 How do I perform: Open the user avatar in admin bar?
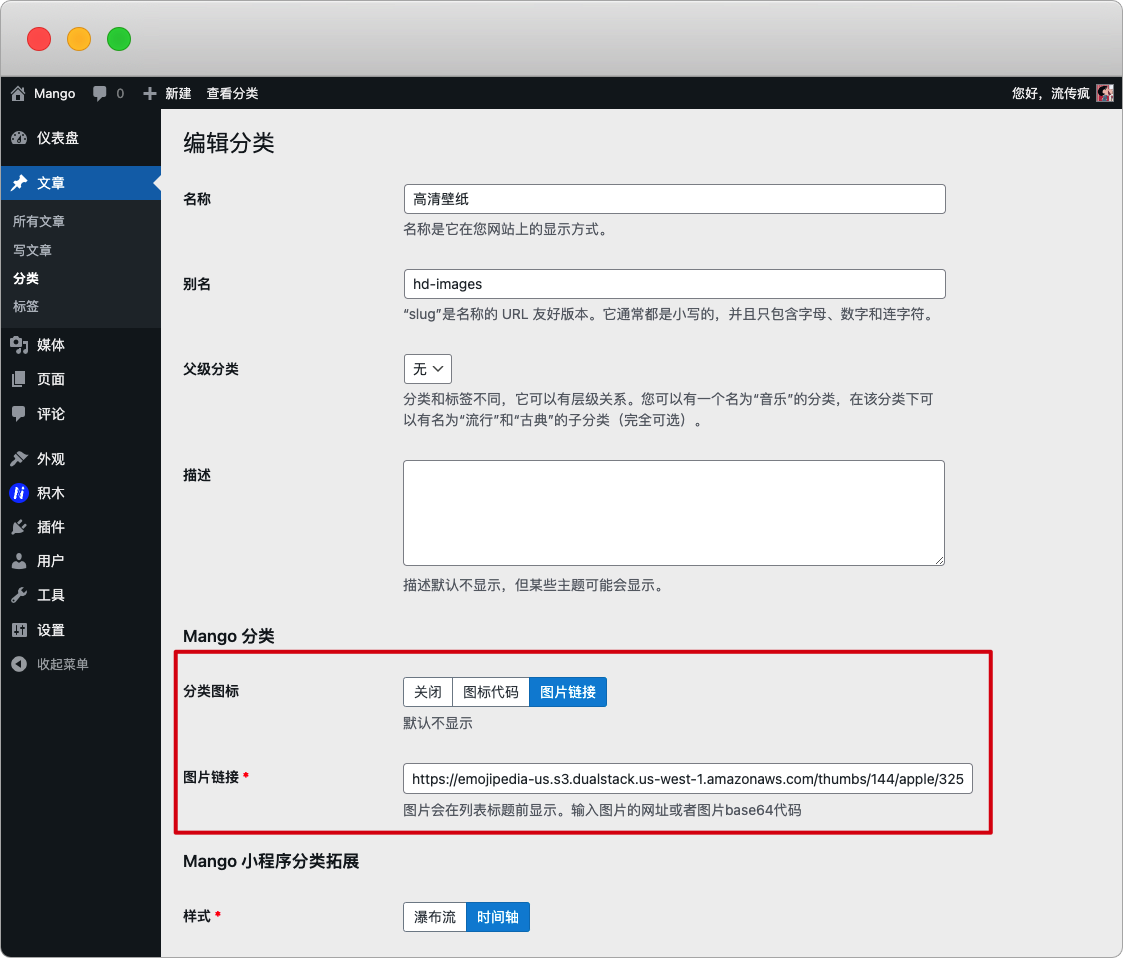1105,93
